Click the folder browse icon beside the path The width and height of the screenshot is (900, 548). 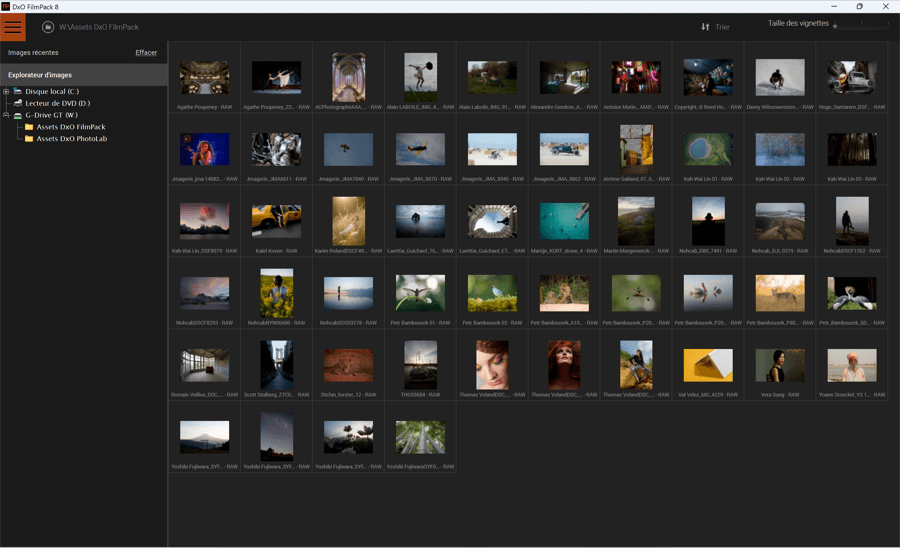coord(47,27)
